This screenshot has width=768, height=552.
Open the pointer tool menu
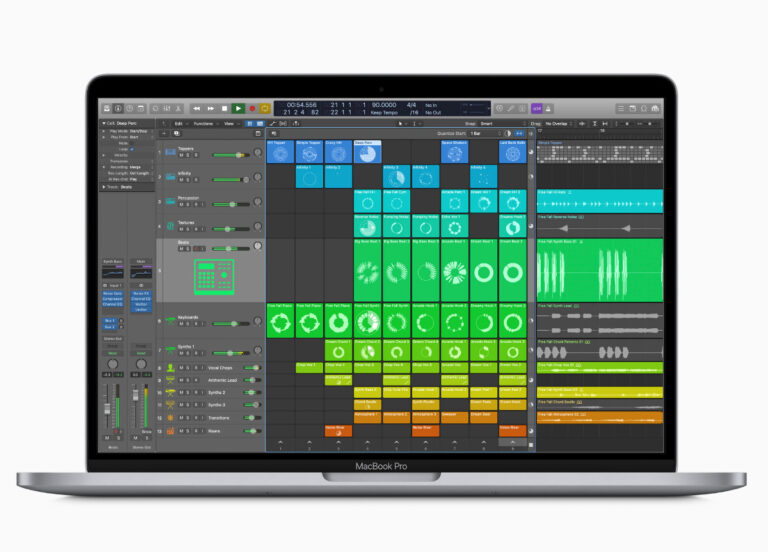point(401,123)
